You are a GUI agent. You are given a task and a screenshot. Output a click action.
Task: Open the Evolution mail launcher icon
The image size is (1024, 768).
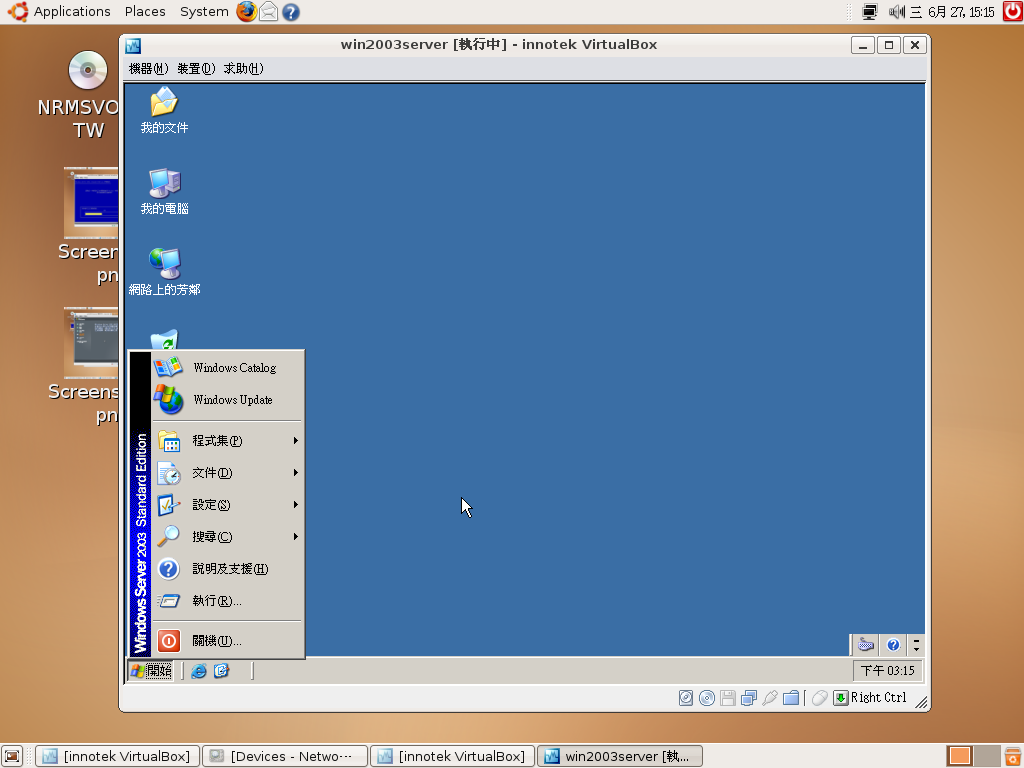pos(268,12)
